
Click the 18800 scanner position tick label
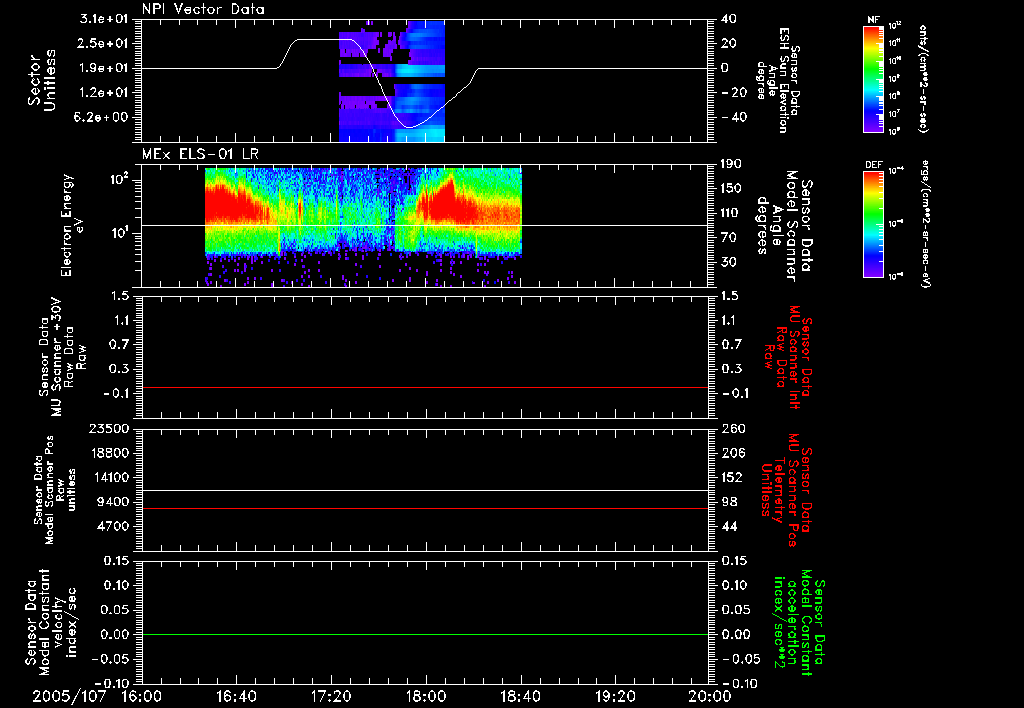pyautogui.click(x=109, y=453)
